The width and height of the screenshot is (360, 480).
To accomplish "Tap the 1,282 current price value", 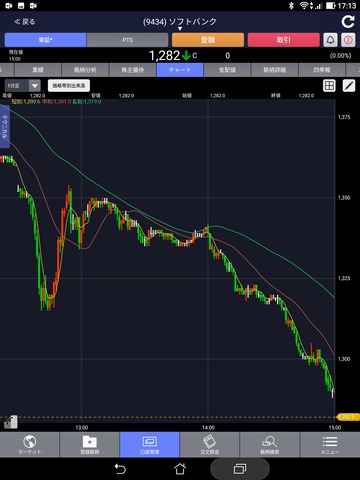I will pos(165,56).
